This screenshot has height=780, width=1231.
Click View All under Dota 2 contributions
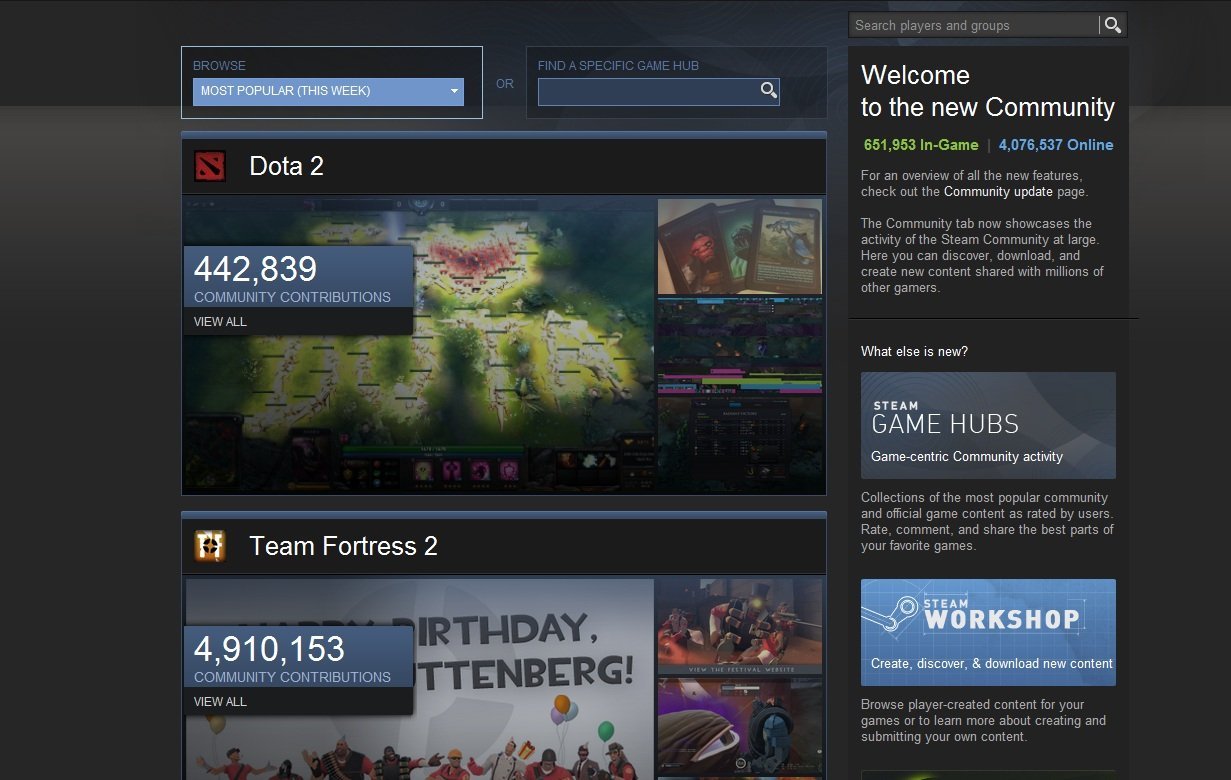(220, 322)
